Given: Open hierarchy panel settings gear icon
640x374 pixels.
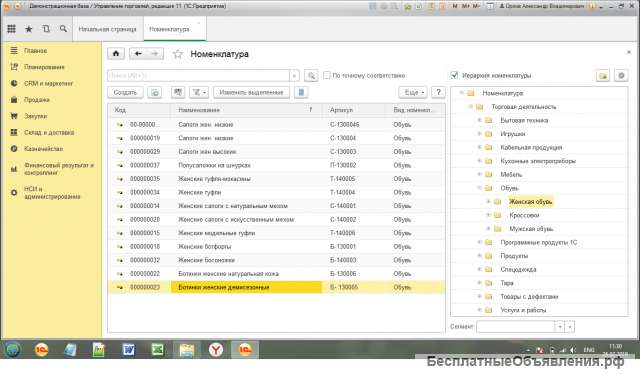Looking at the screenshot, I should coord(621,76).
